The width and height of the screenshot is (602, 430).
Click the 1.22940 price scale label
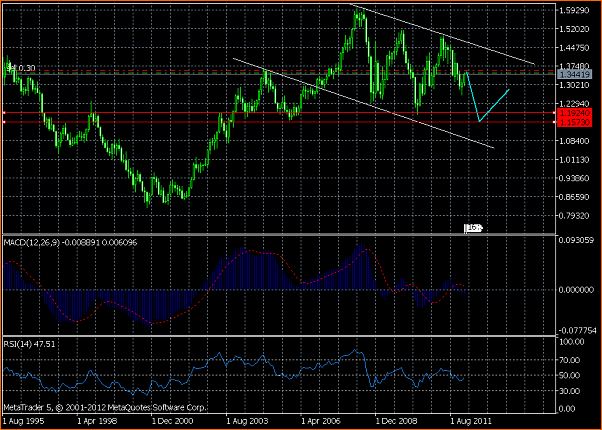coord(574,104)
